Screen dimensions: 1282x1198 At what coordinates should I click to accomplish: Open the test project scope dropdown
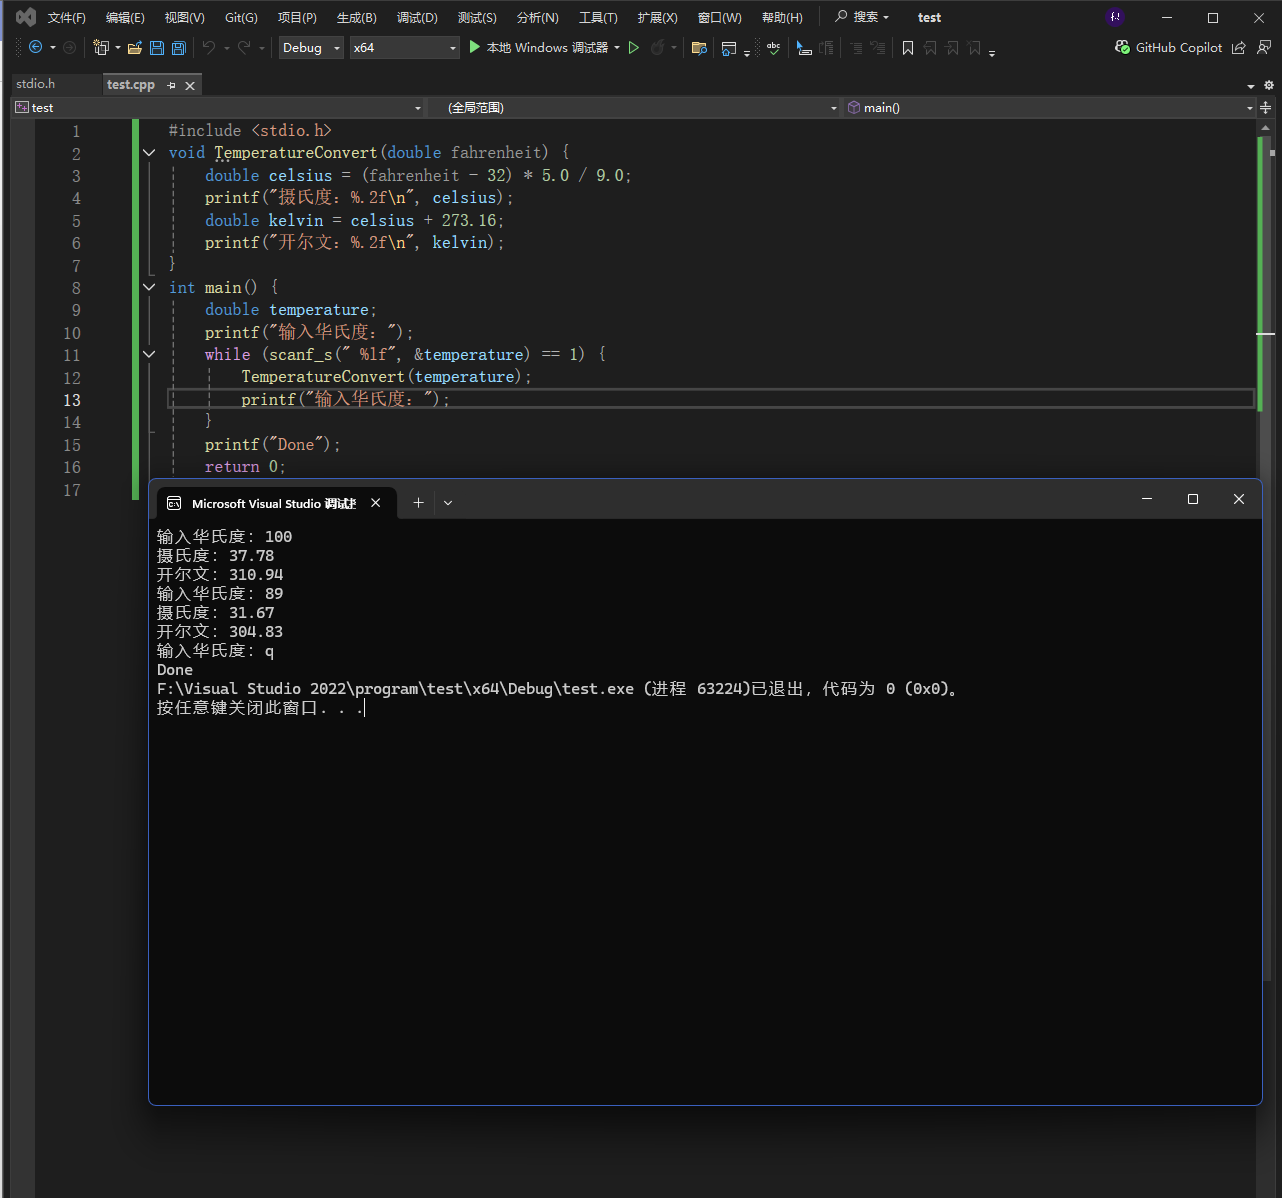(219, 107)
